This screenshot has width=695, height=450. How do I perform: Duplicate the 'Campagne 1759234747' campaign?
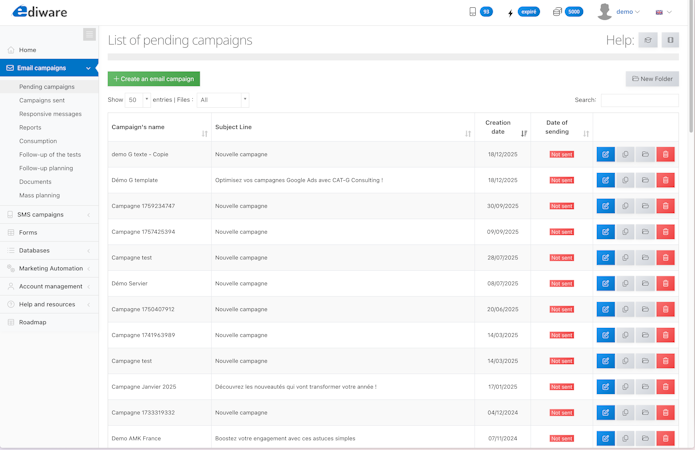(x=625, y=206)
